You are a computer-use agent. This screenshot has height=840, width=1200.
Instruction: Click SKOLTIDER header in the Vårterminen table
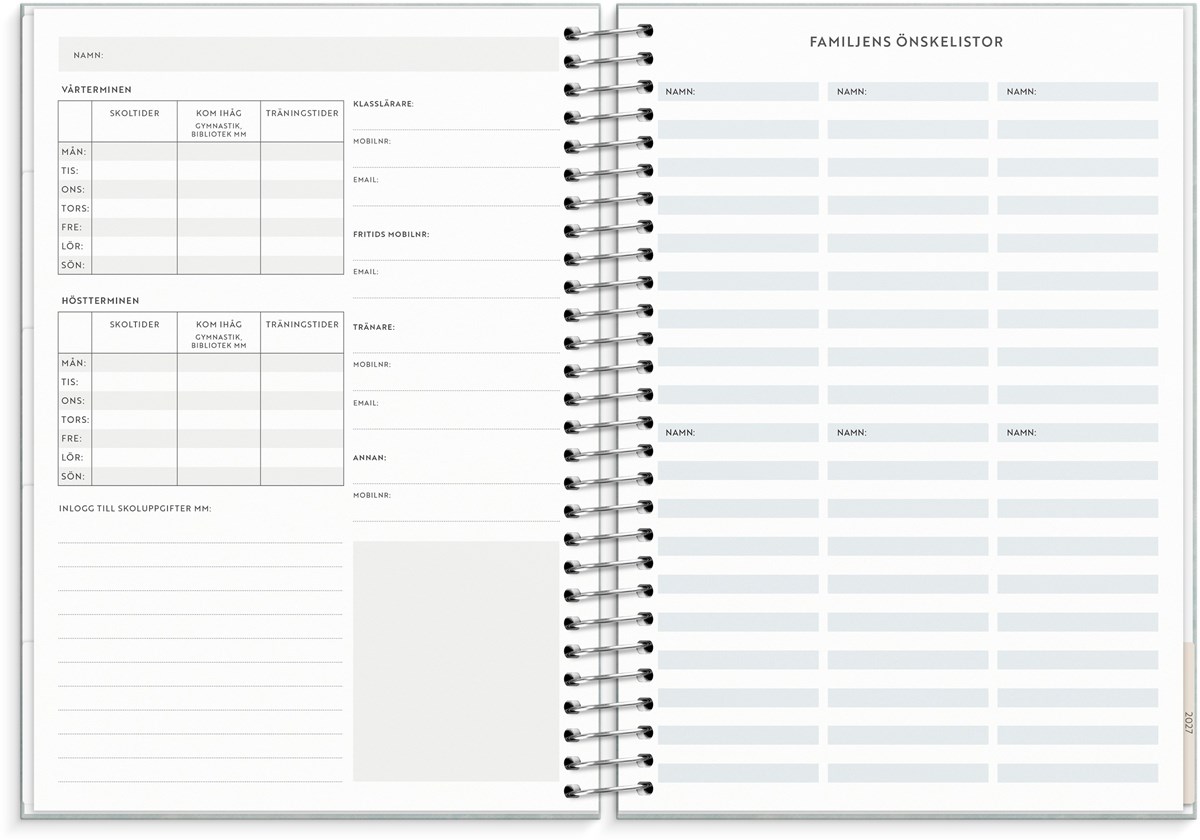135,114
